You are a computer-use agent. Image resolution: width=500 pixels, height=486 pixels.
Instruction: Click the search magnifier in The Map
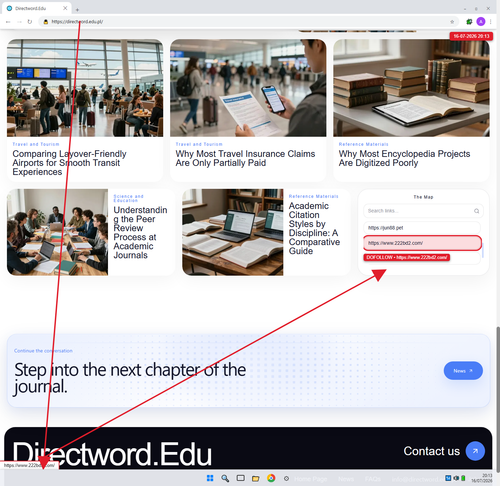point(476,211)
